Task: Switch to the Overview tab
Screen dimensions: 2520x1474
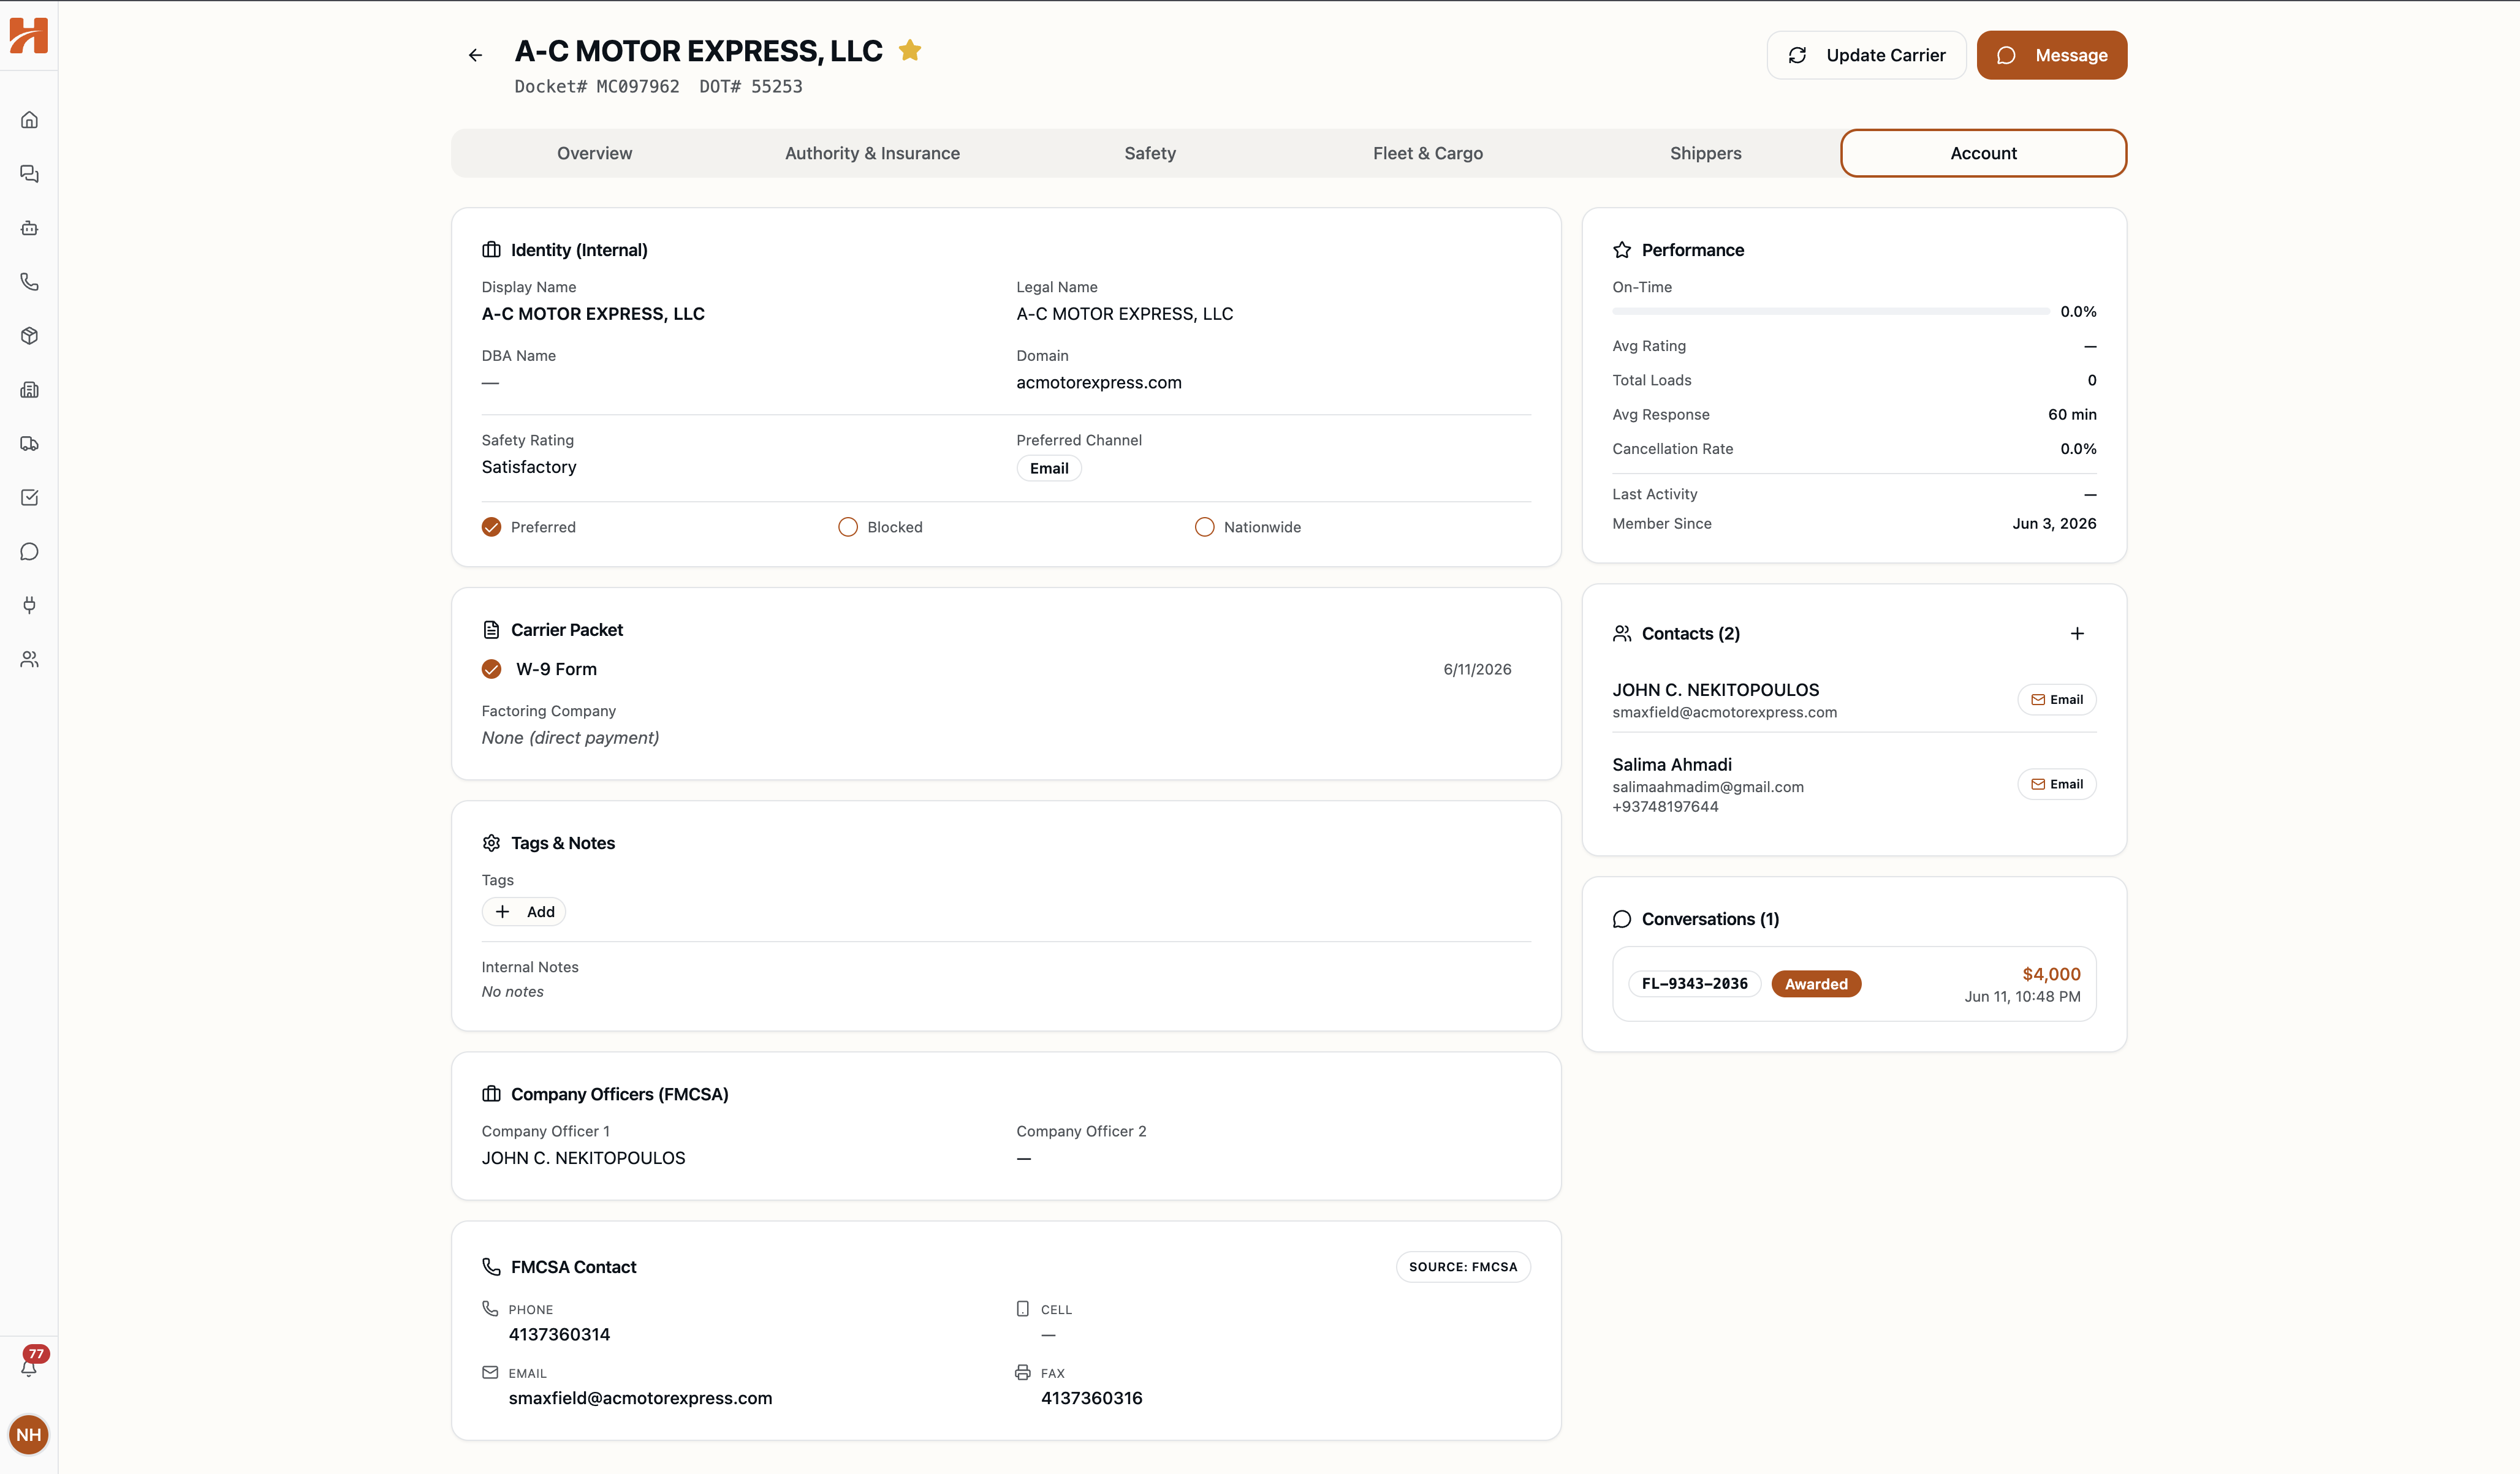Action: (x=594, y=153)
